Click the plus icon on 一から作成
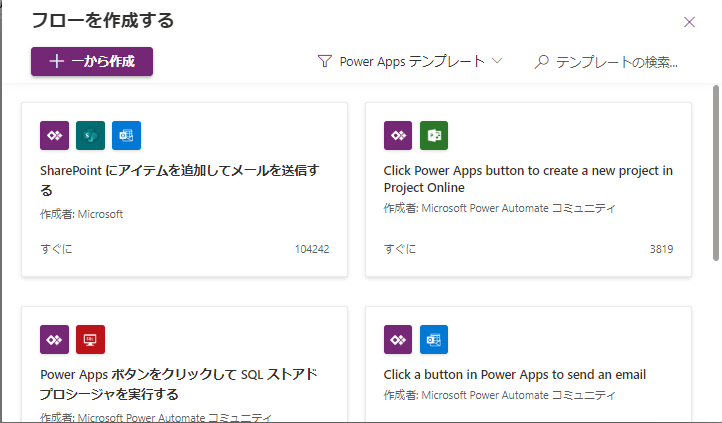 coord(56,61)
